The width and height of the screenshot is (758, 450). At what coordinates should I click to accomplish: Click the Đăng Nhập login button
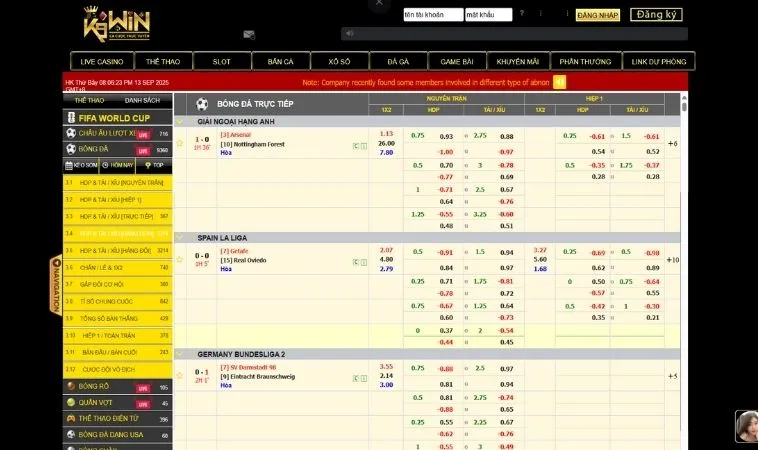(x=598, y=15)
